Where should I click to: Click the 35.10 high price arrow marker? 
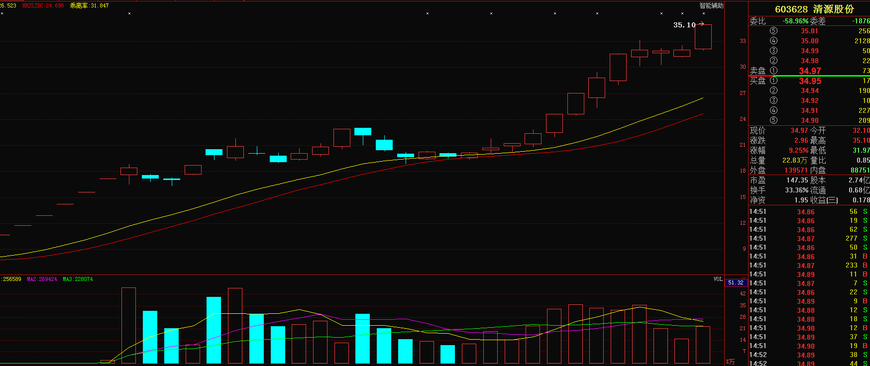pyautogui.click(x=689, y=25)
